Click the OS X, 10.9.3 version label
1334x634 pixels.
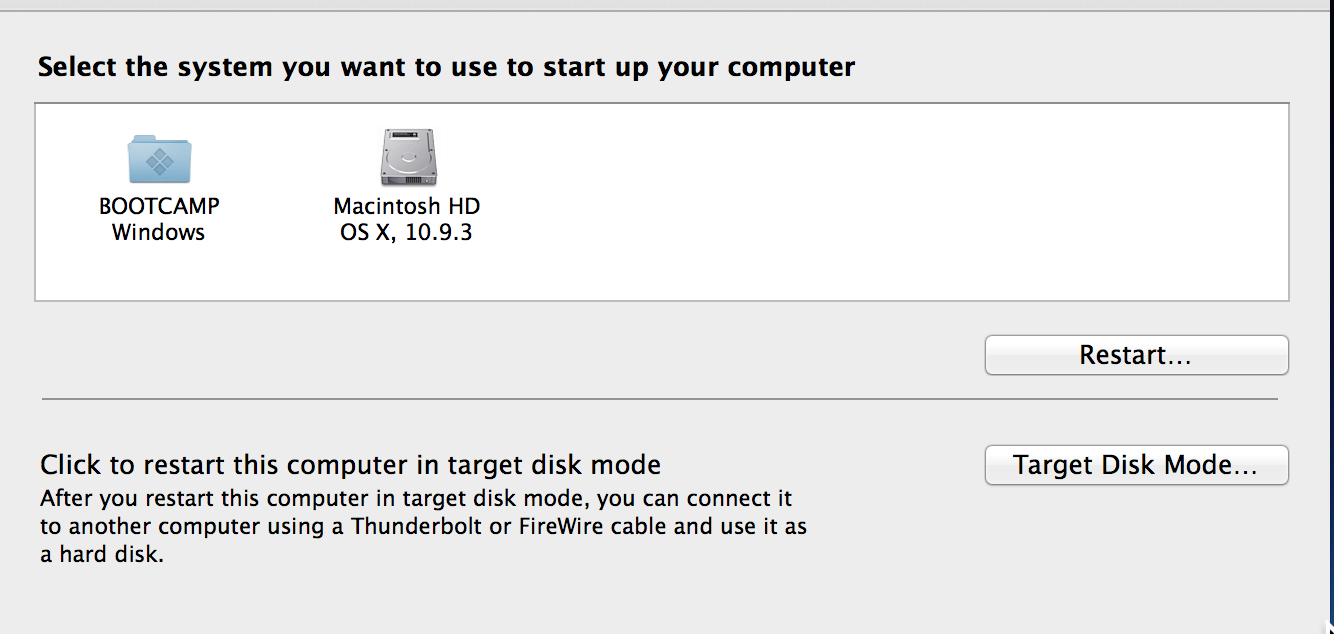(407, 233)
